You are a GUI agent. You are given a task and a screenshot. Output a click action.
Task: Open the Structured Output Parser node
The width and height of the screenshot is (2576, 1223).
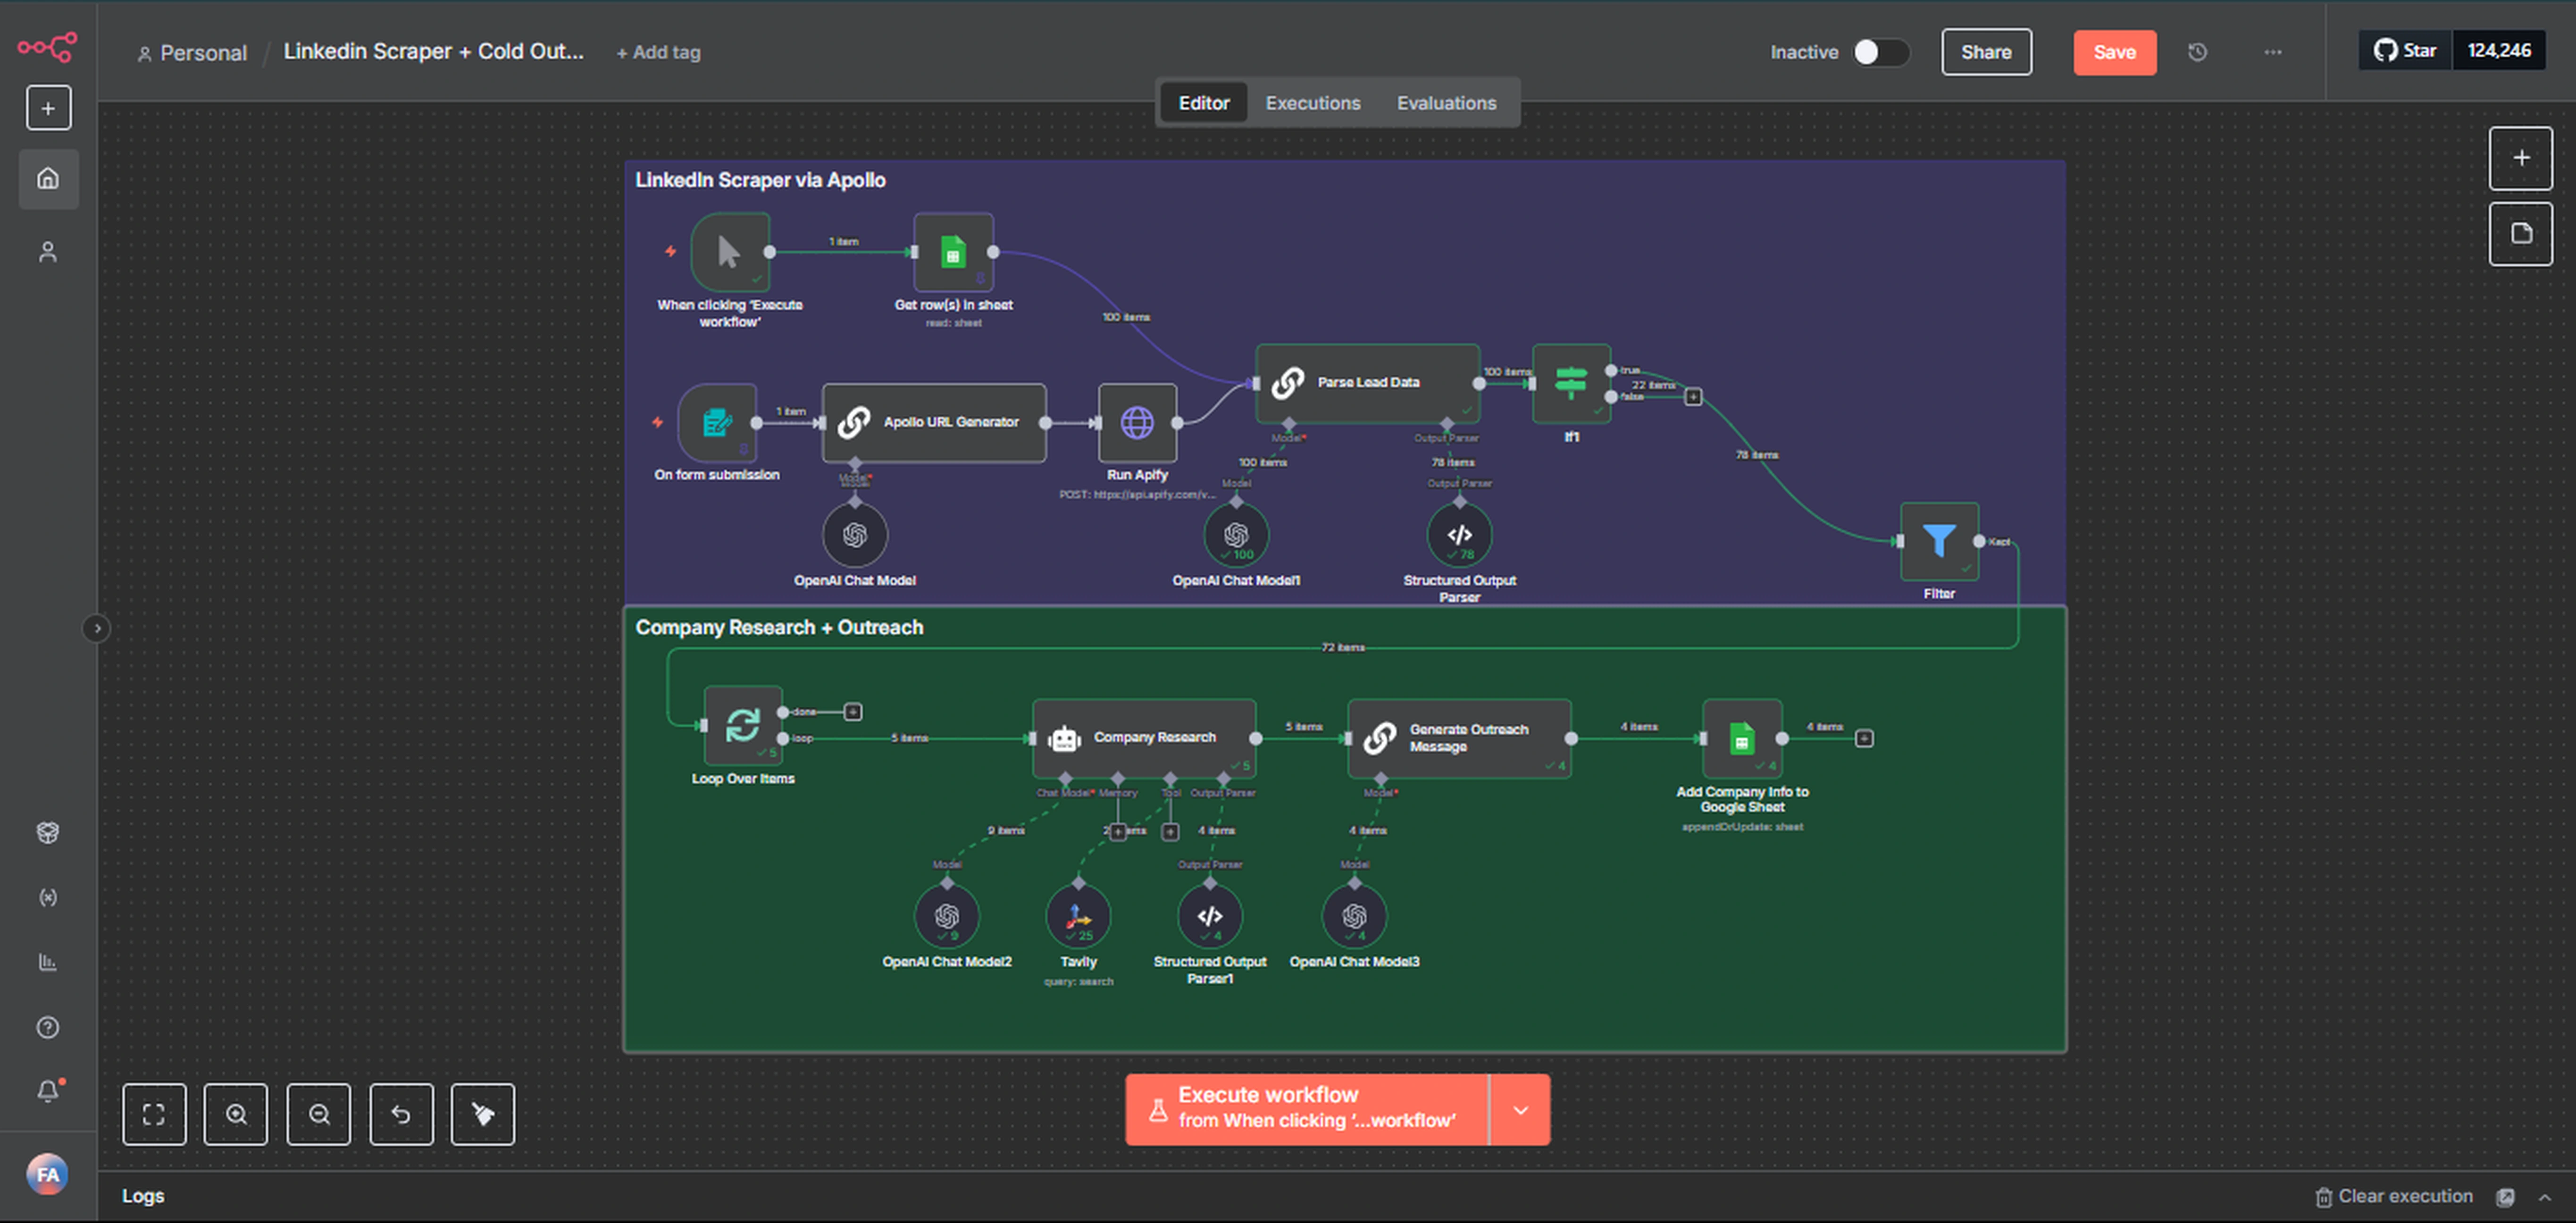[1458, 535]
